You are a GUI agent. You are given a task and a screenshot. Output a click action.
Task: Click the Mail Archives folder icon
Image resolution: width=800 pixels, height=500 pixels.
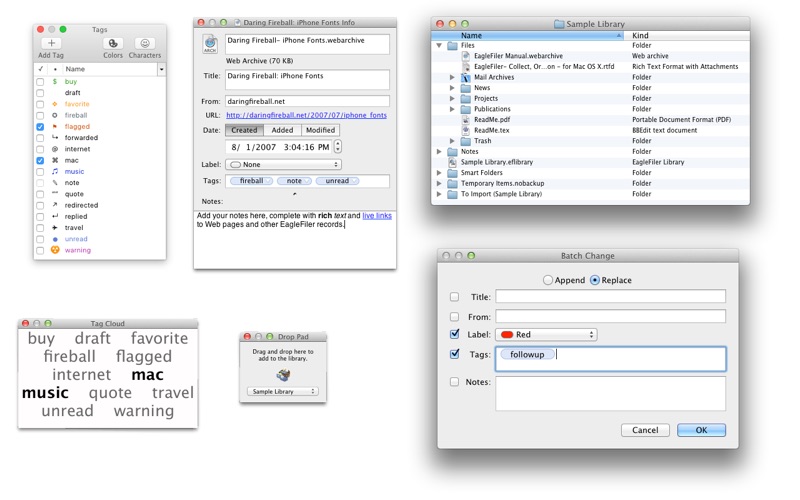tap(465, 77)
